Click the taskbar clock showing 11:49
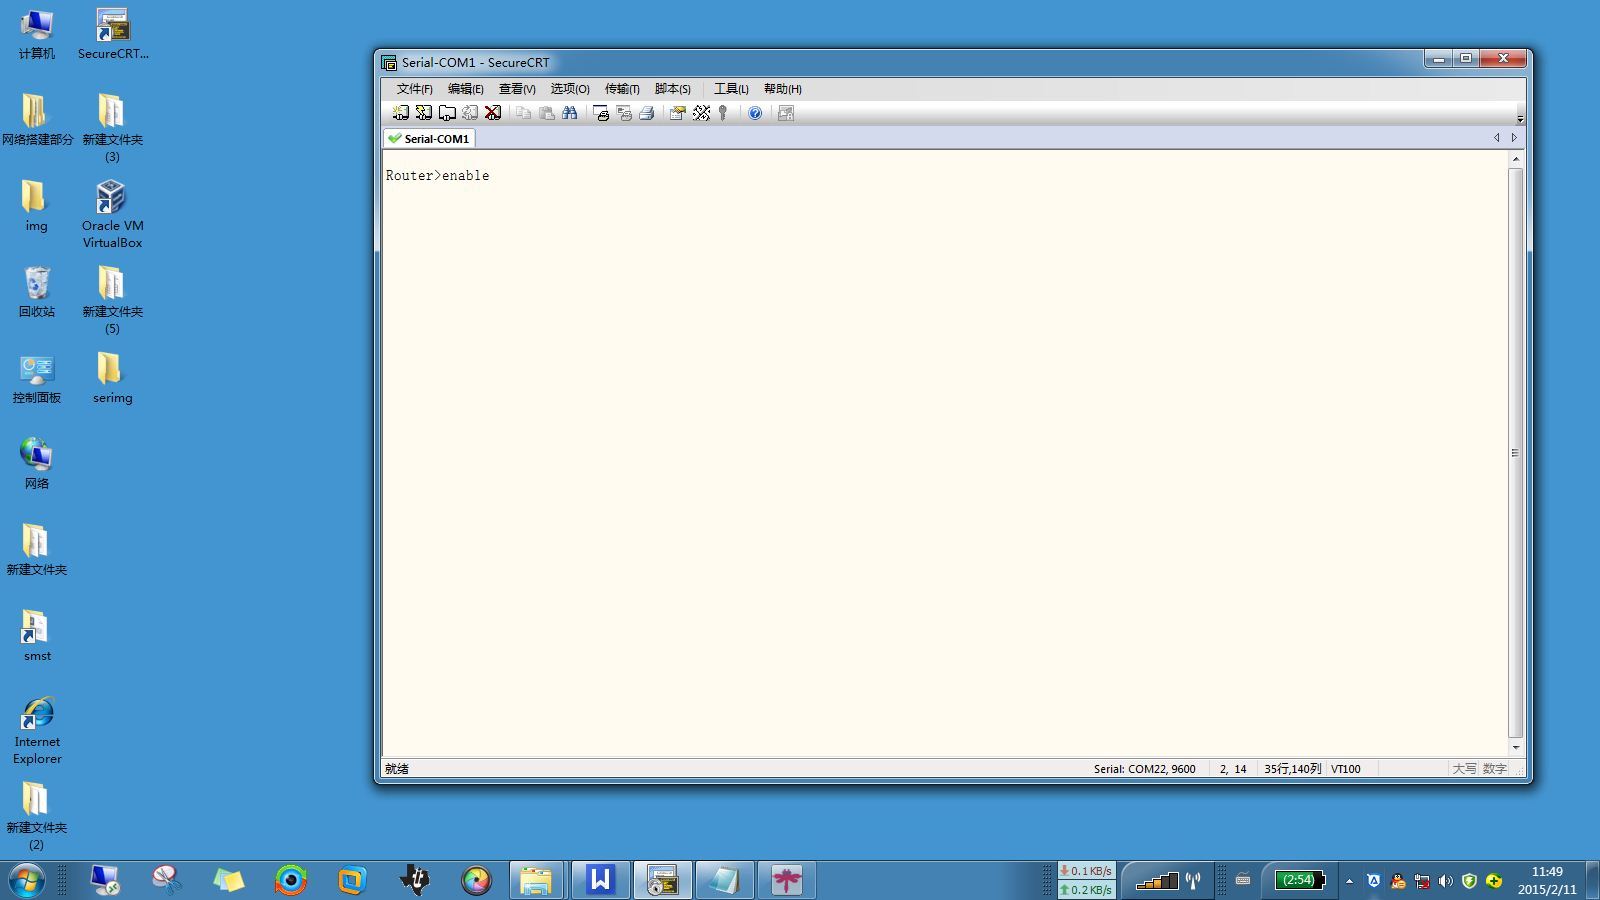This screenshot has height=900, width=1600. (x=1547, y=880)
